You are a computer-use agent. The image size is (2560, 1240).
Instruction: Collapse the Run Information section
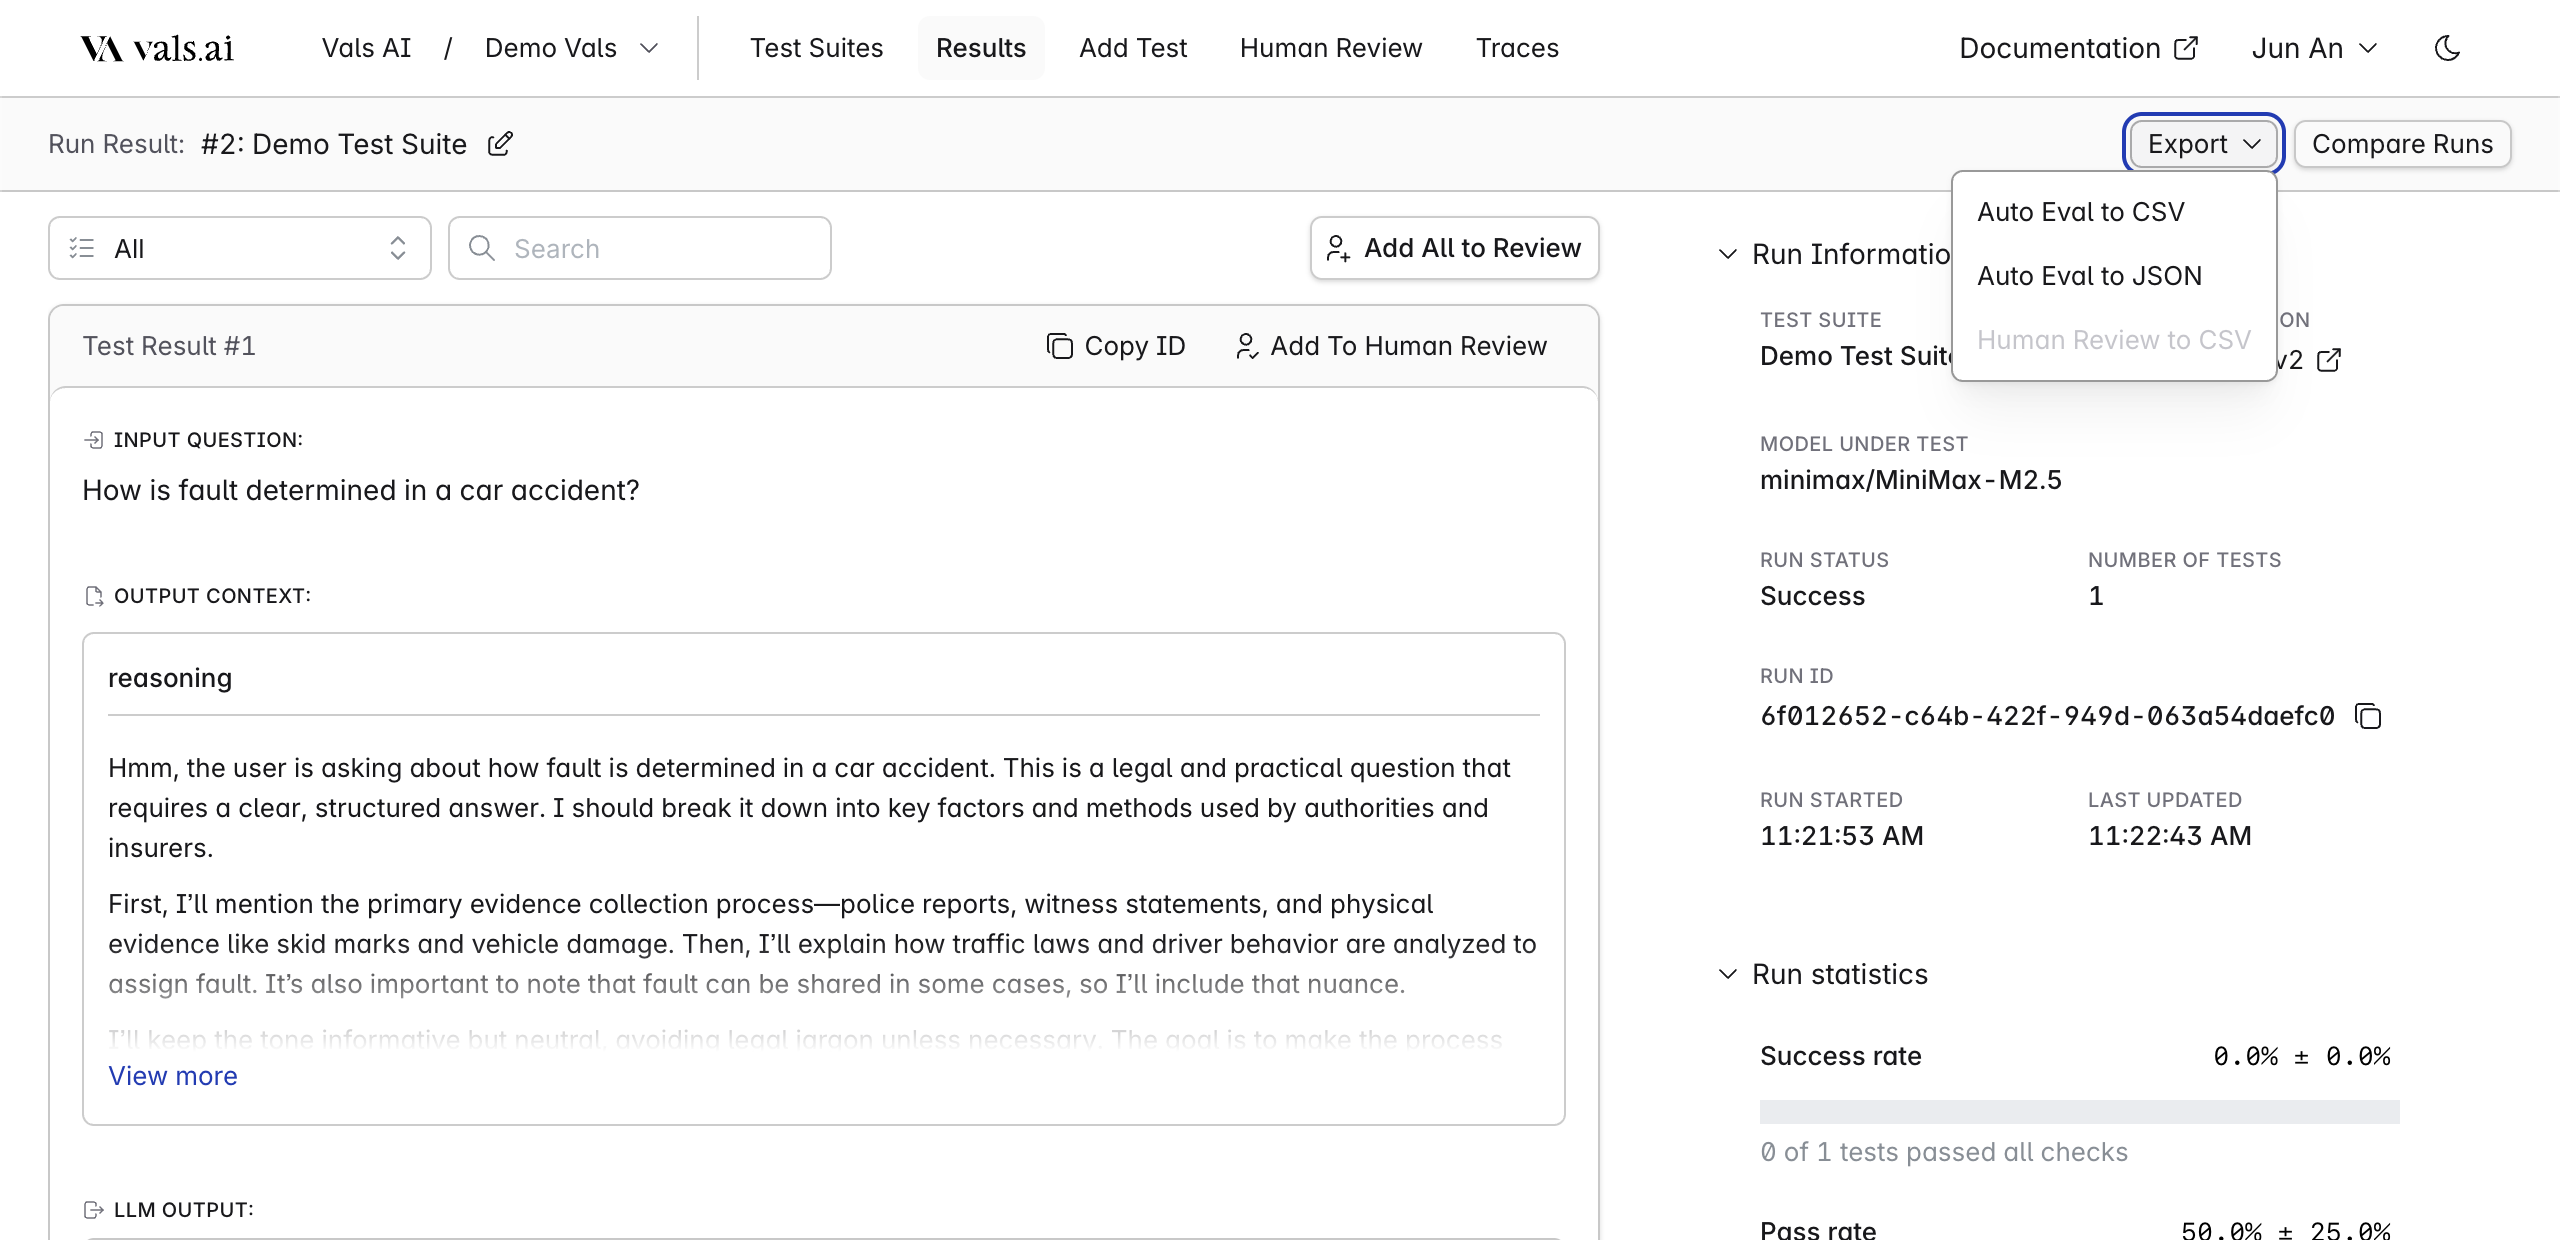[x=1727, y=254]
